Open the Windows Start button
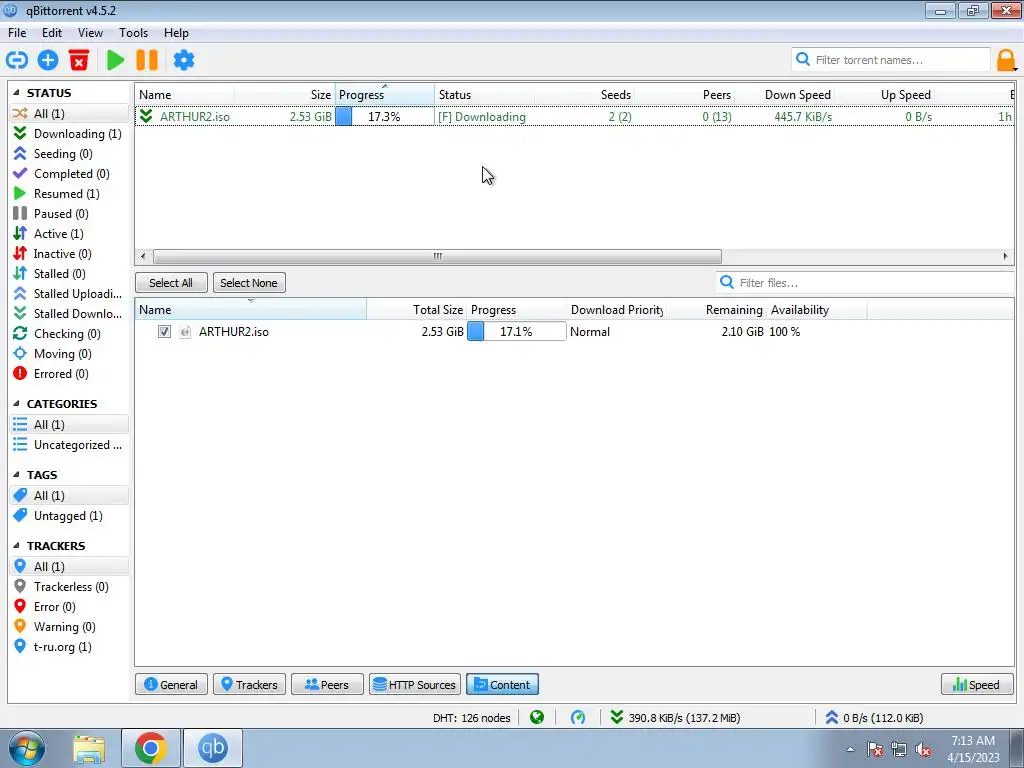Screen dimensions: 1024x768 27,748
